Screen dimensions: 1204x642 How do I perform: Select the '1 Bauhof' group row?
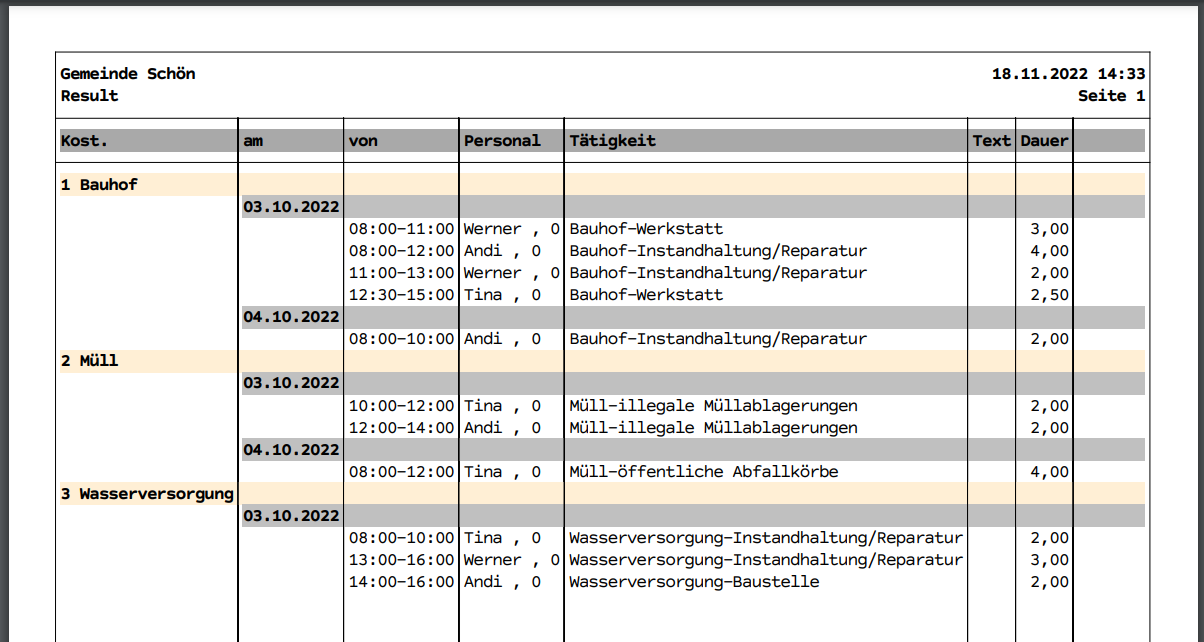(99, 185)
